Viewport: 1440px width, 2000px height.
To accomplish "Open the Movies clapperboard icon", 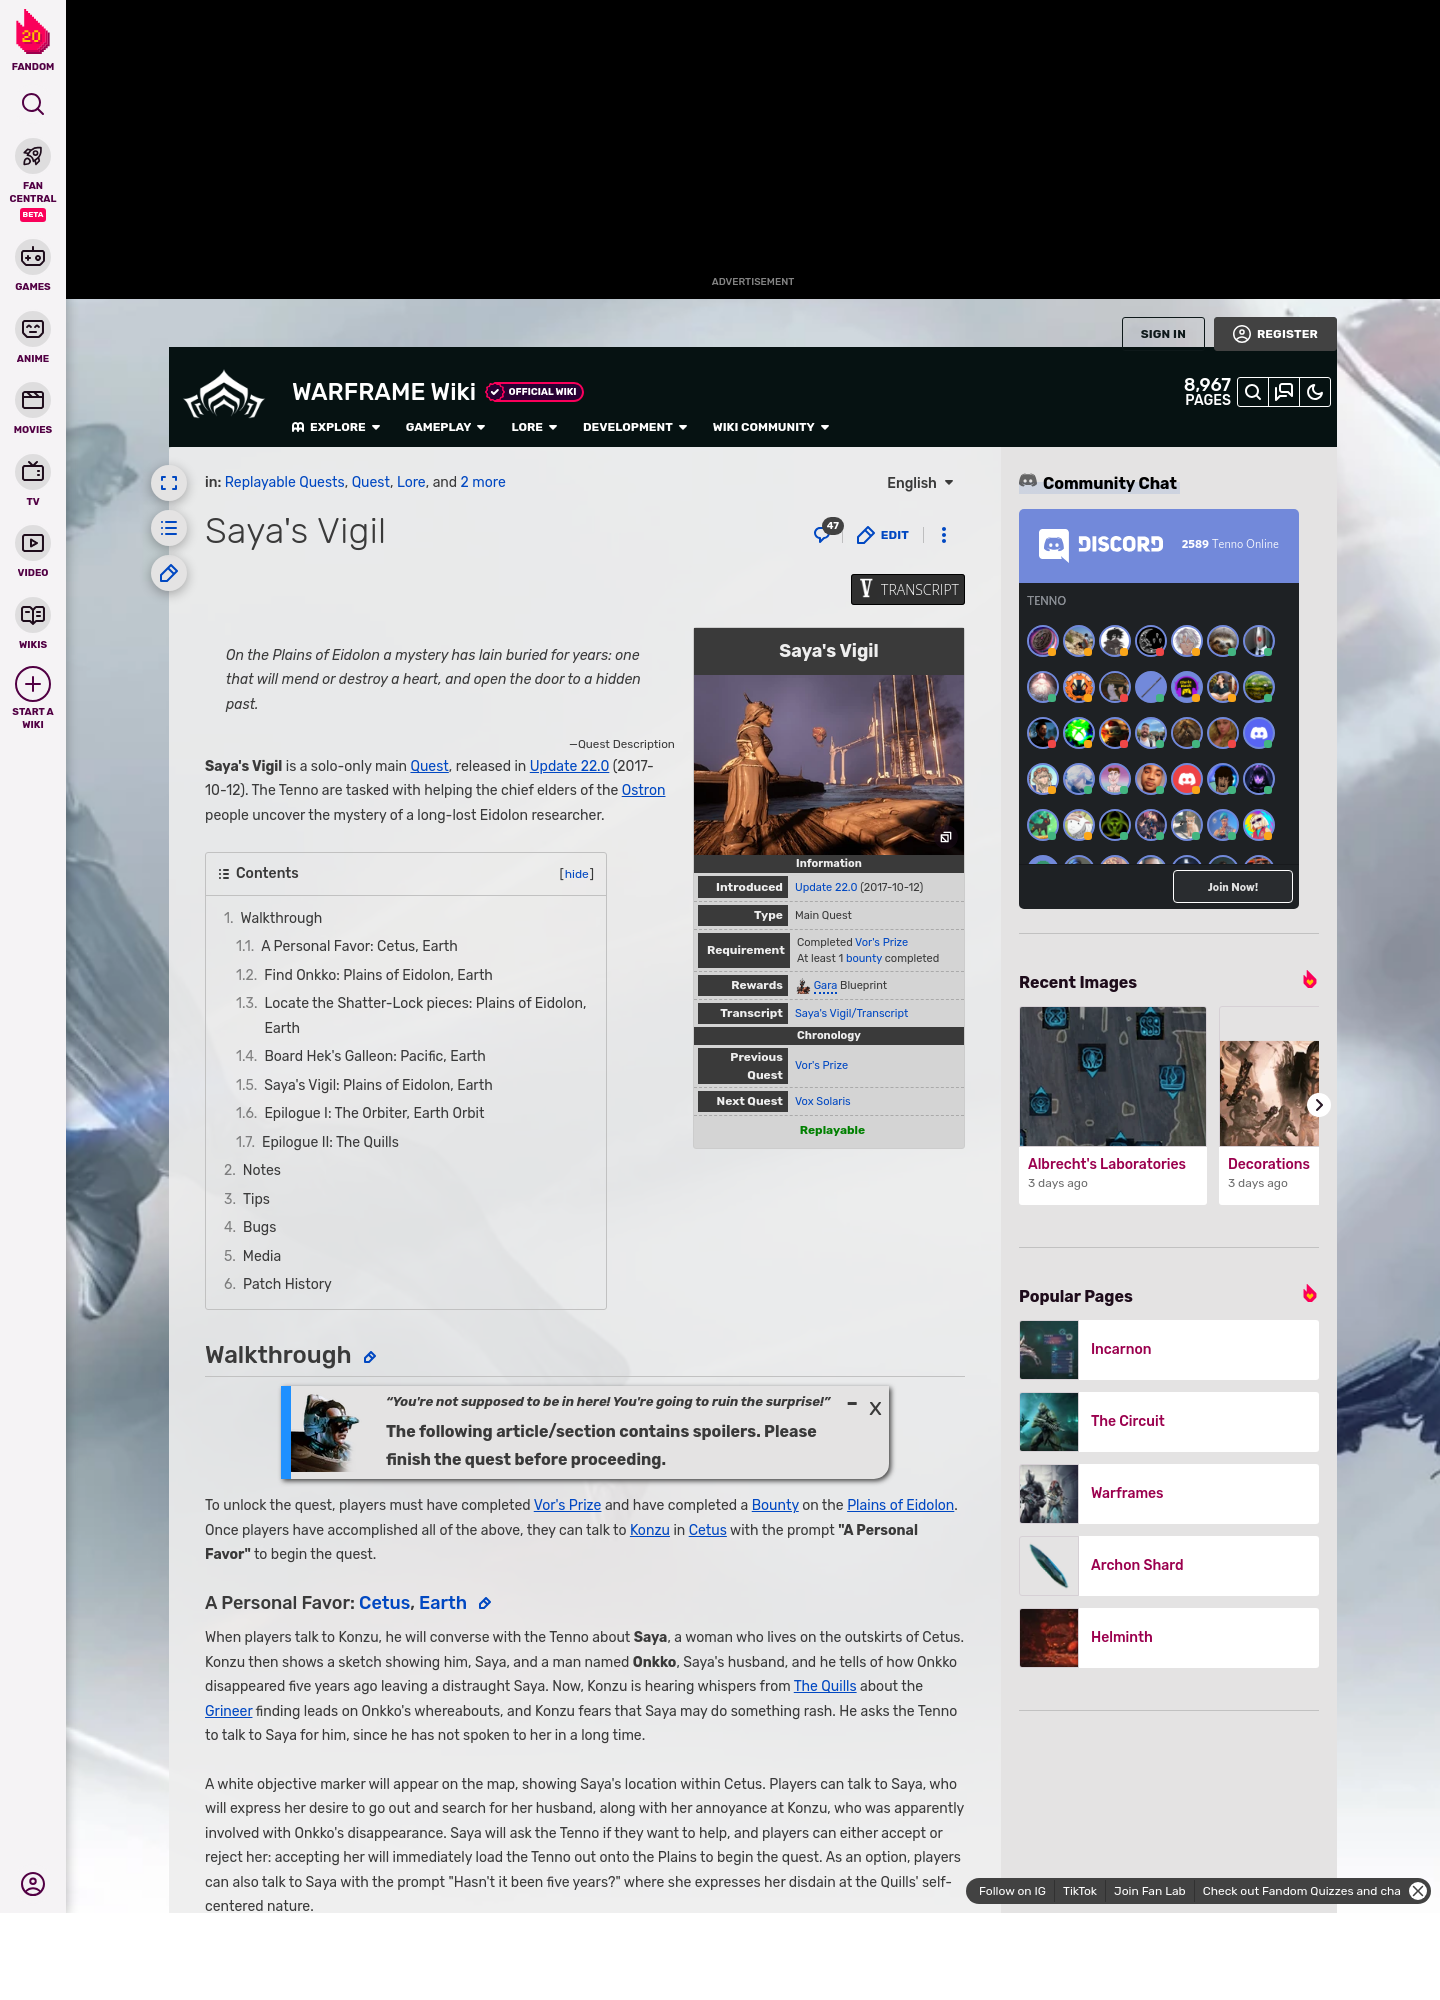I will 33,400.
